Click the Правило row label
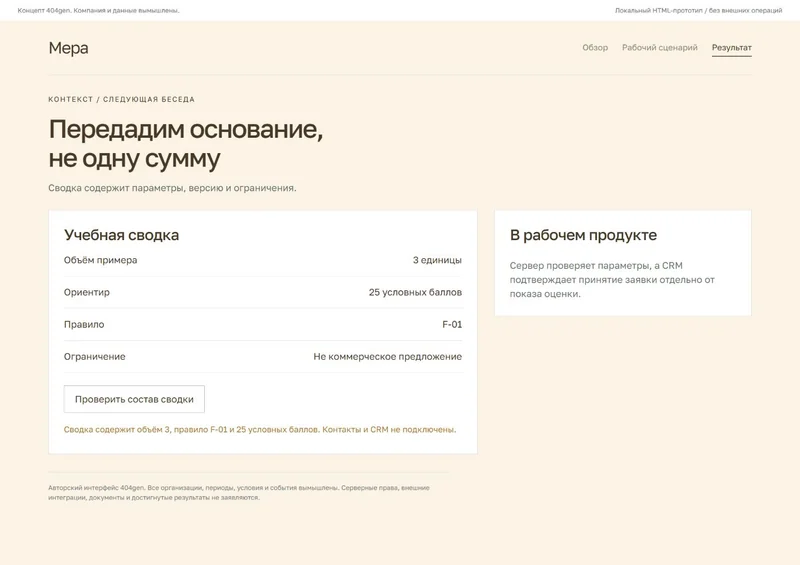The height and width of the screenshot is (565, 800). 84,325
